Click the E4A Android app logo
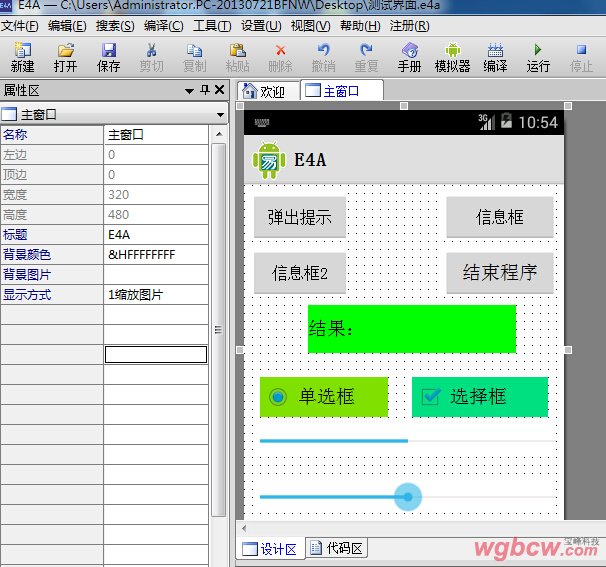 click(269, 160)
